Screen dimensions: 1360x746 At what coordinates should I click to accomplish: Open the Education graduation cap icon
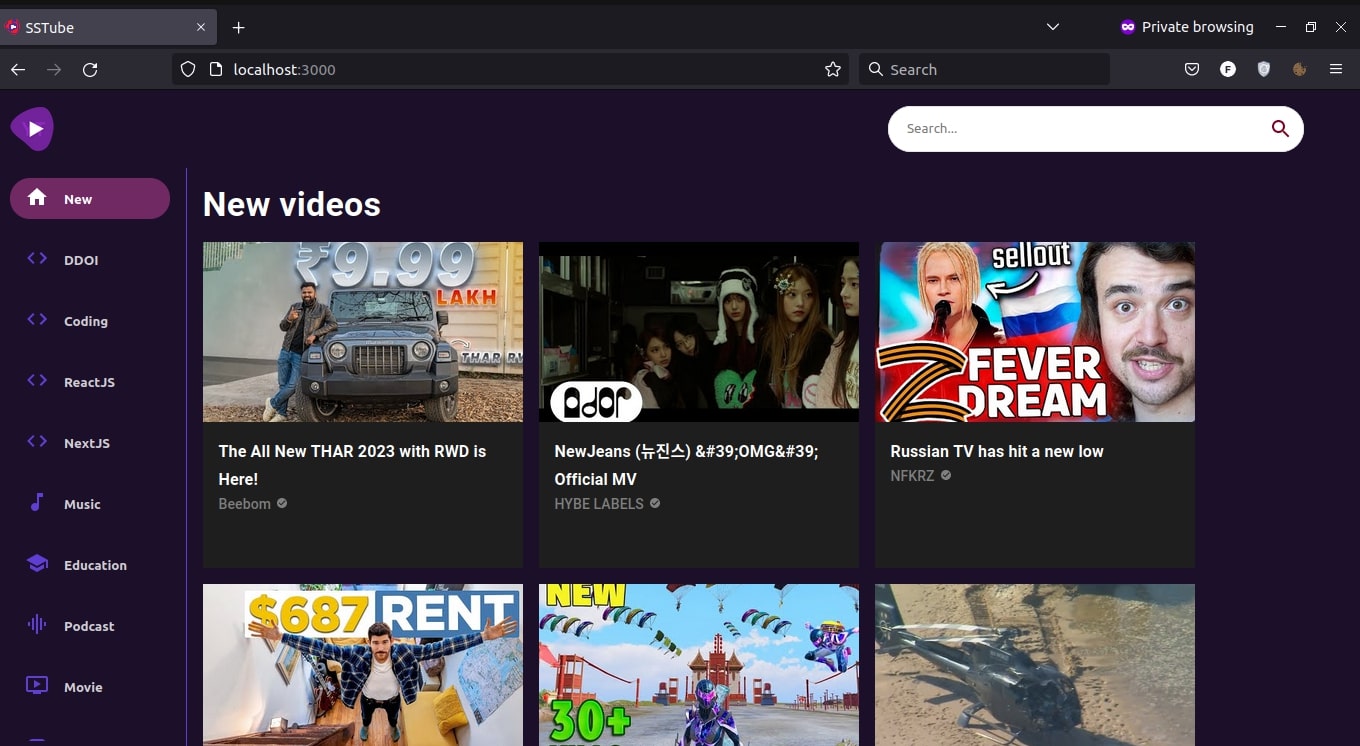37,564
